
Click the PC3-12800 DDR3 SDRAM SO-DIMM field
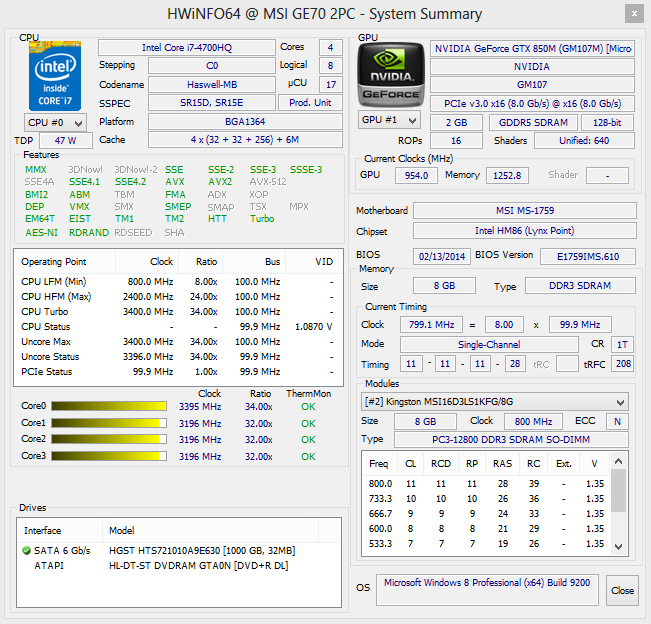click(511, 439)
